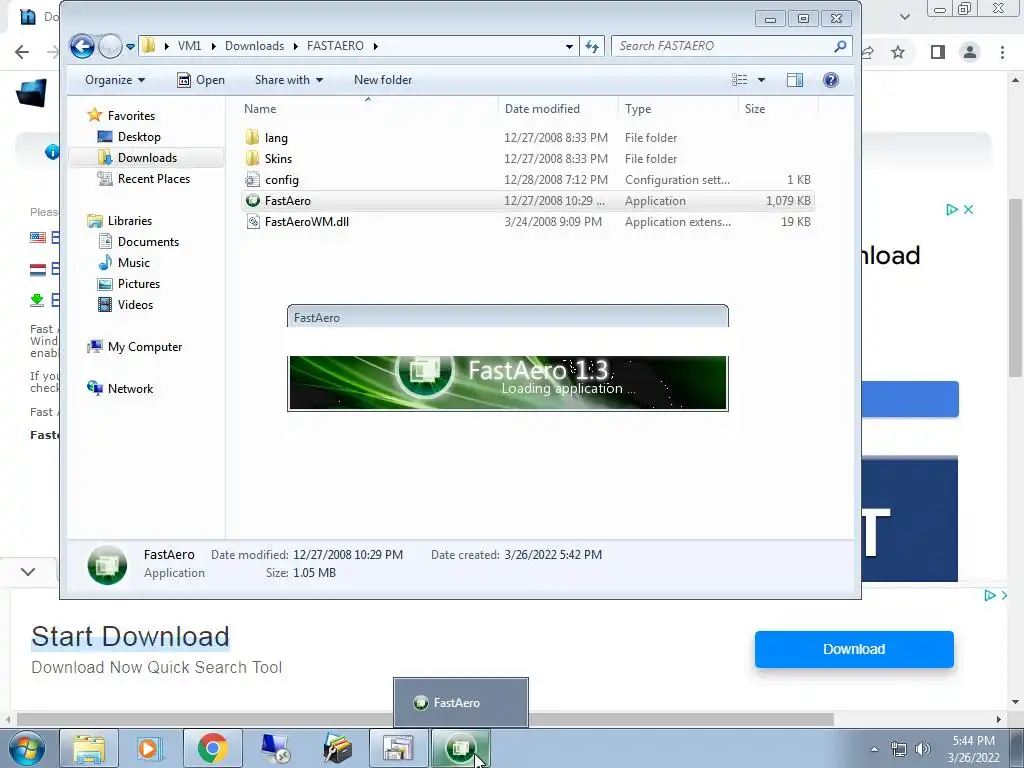Expand the address bar history dropdown
The height and width of the screenshot is (768, 1024).
tap(569, 46)
